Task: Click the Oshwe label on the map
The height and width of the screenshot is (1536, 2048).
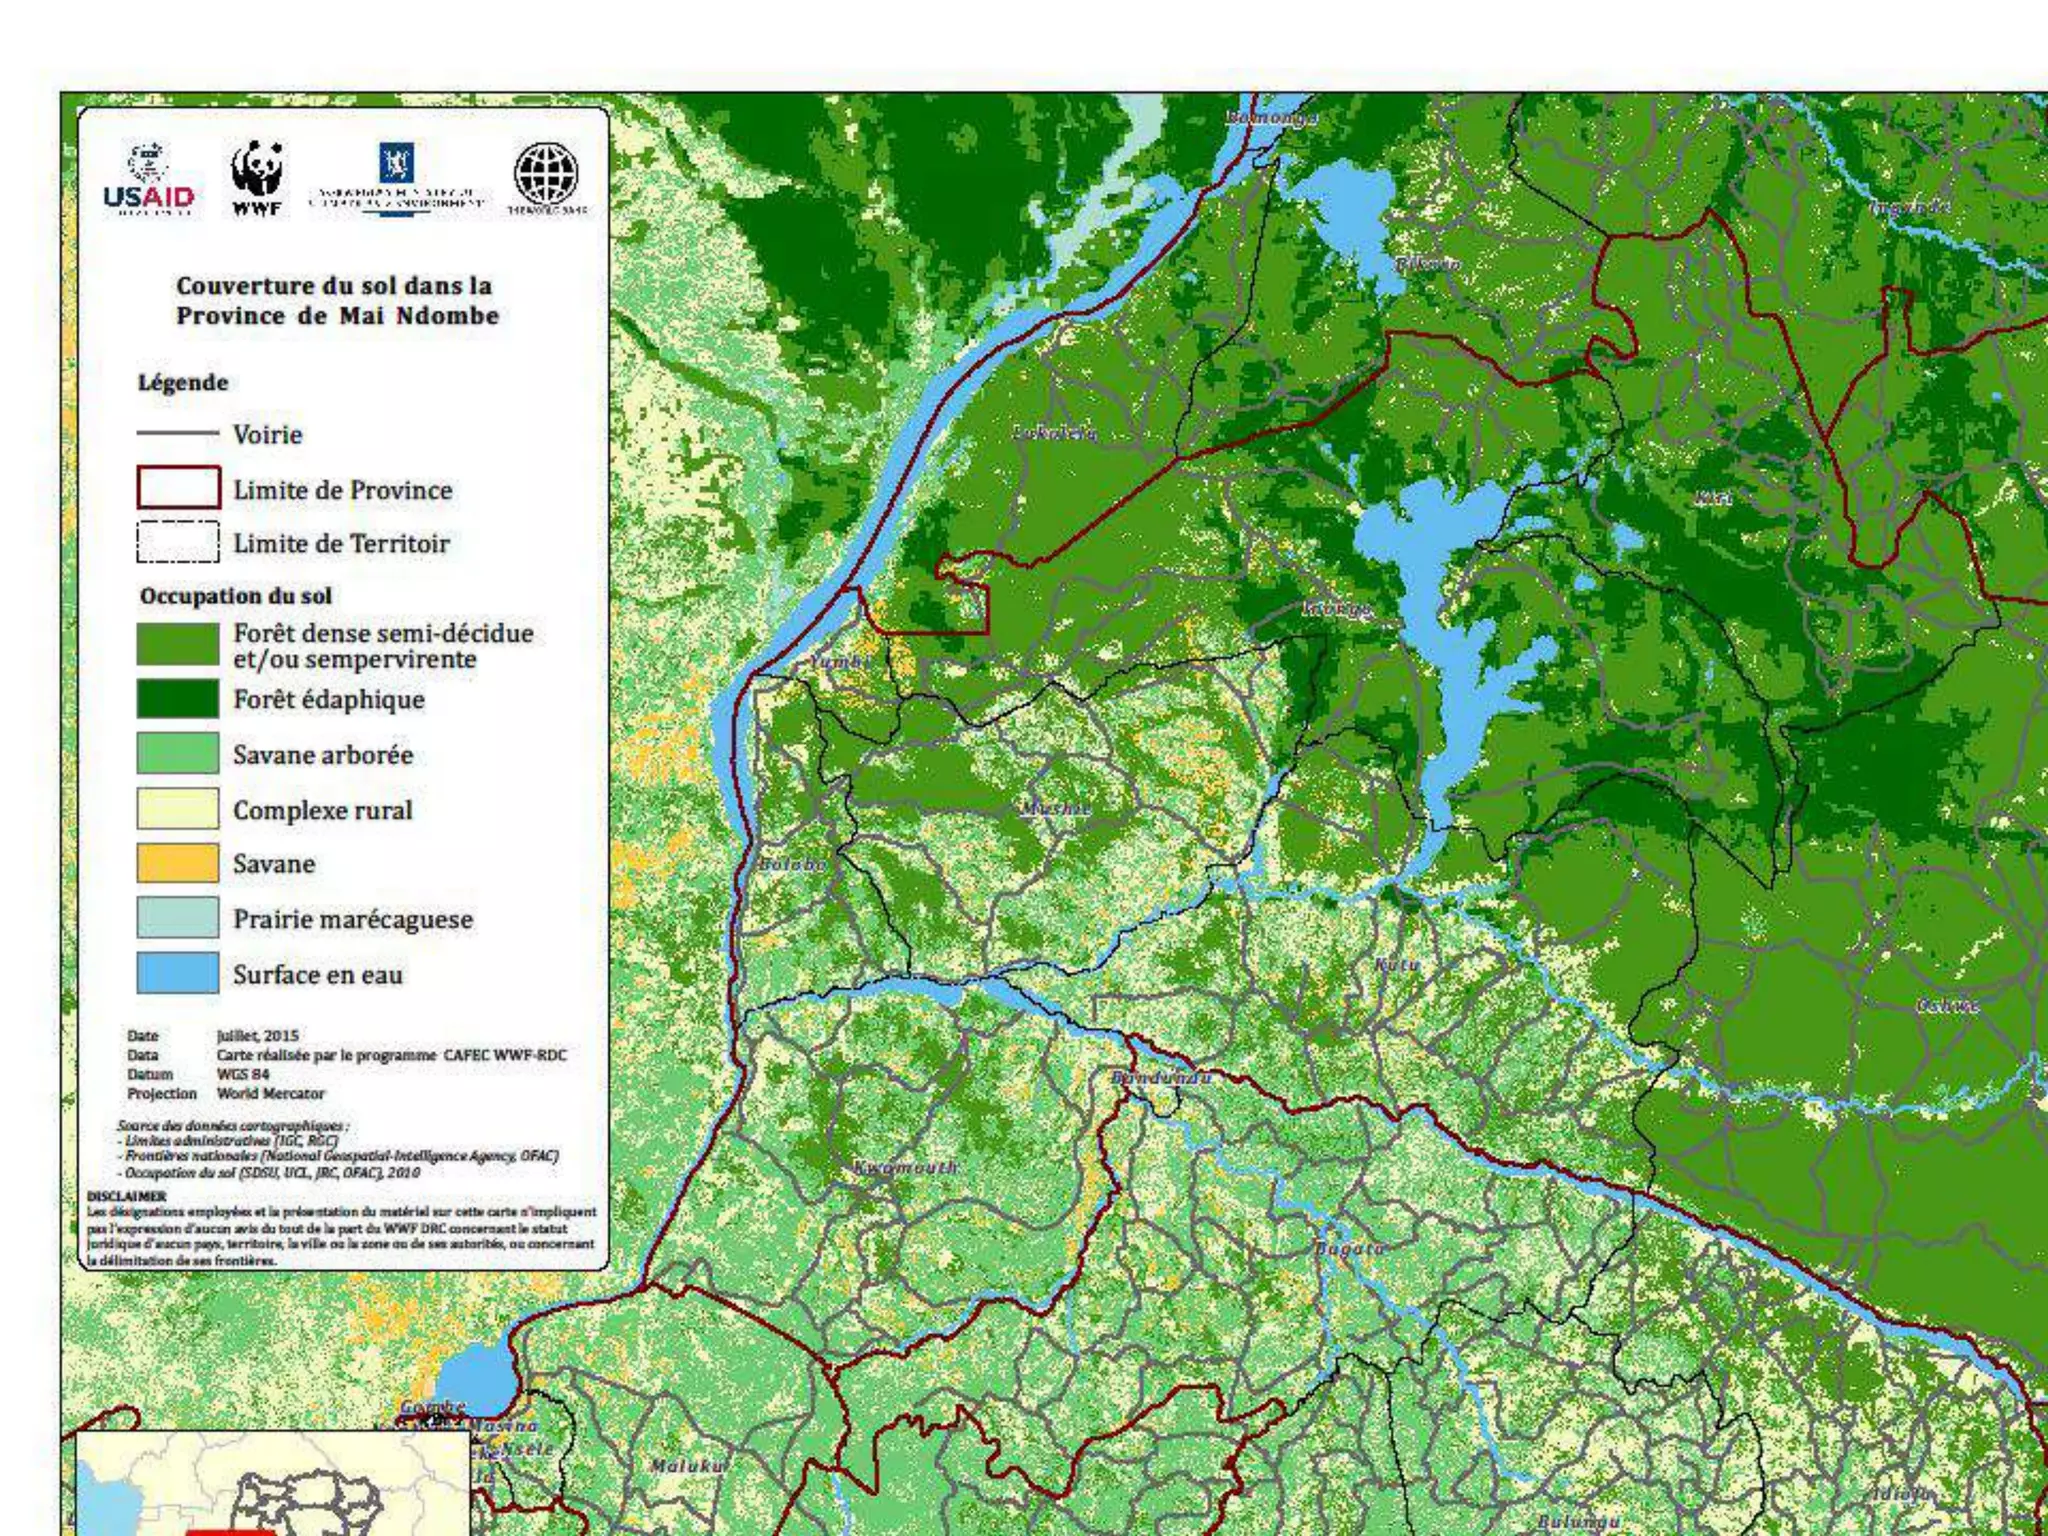Action: click(x=1946, y=1005)
